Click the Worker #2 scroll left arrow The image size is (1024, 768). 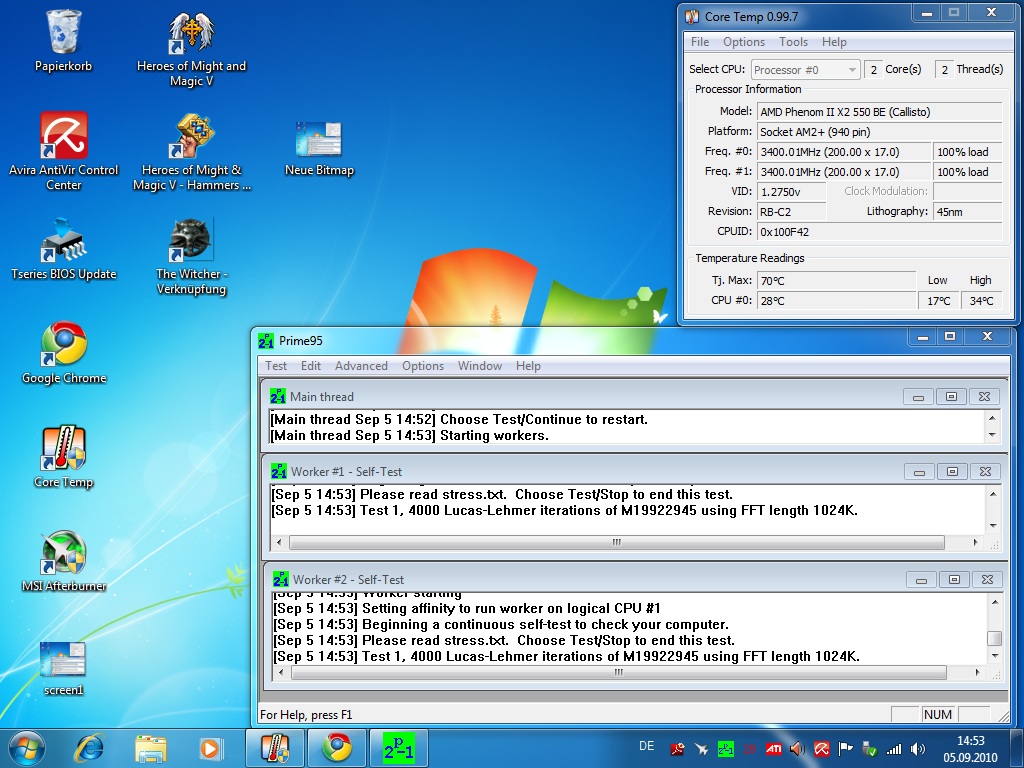click(281, 672)
